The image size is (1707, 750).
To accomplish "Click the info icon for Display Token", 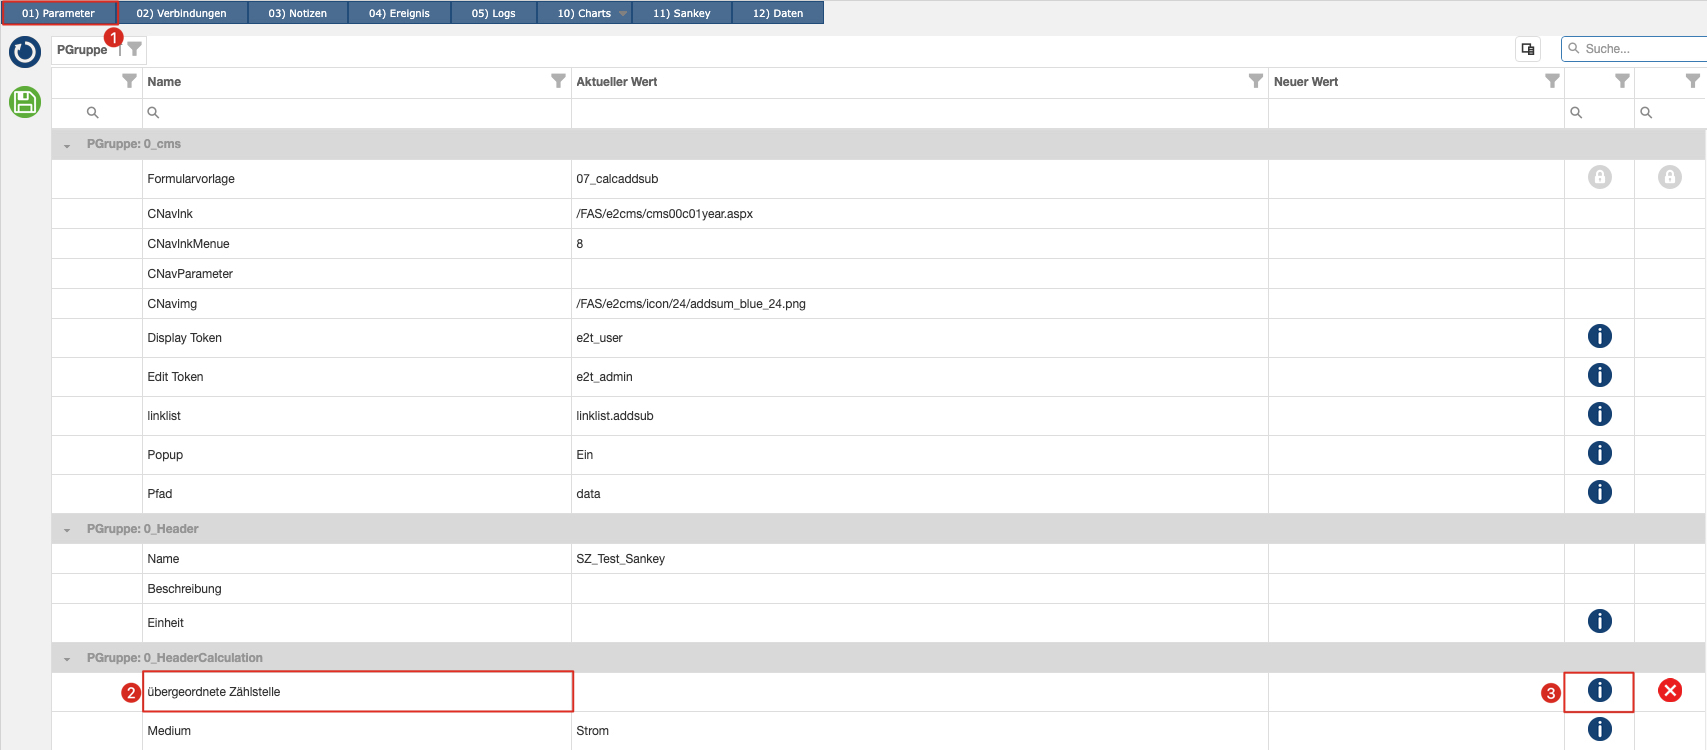I will 1599,337.
